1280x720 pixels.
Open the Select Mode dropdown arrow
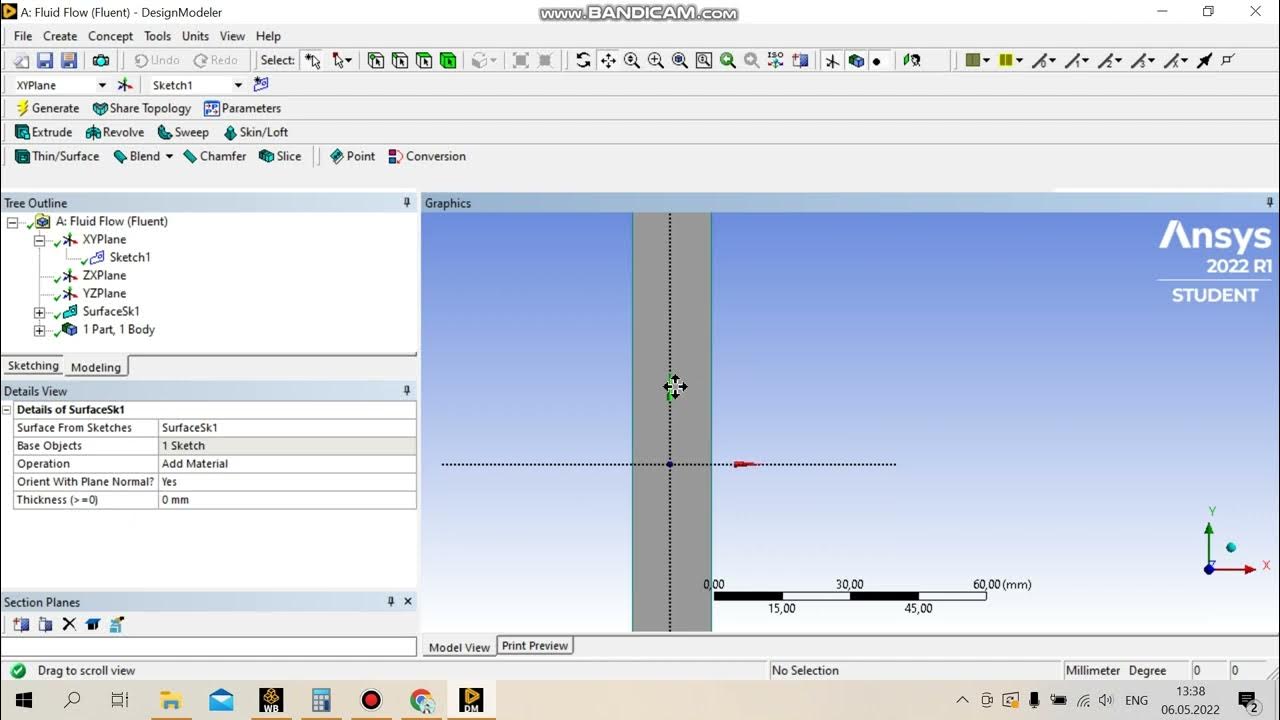[x=350, y=61]
